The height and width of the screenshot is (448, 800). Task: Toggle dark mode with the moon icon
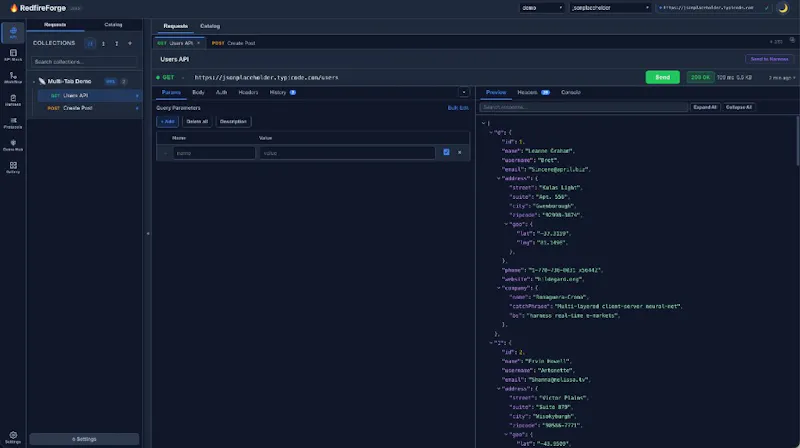click(783, 8)
